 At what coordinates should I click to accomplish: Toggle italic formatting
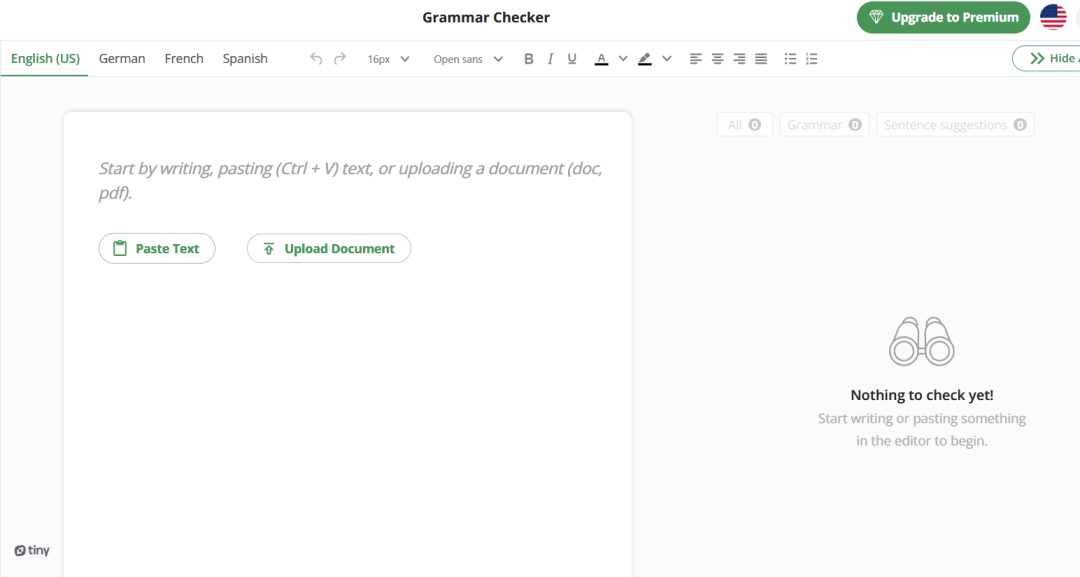pos(550,59)
